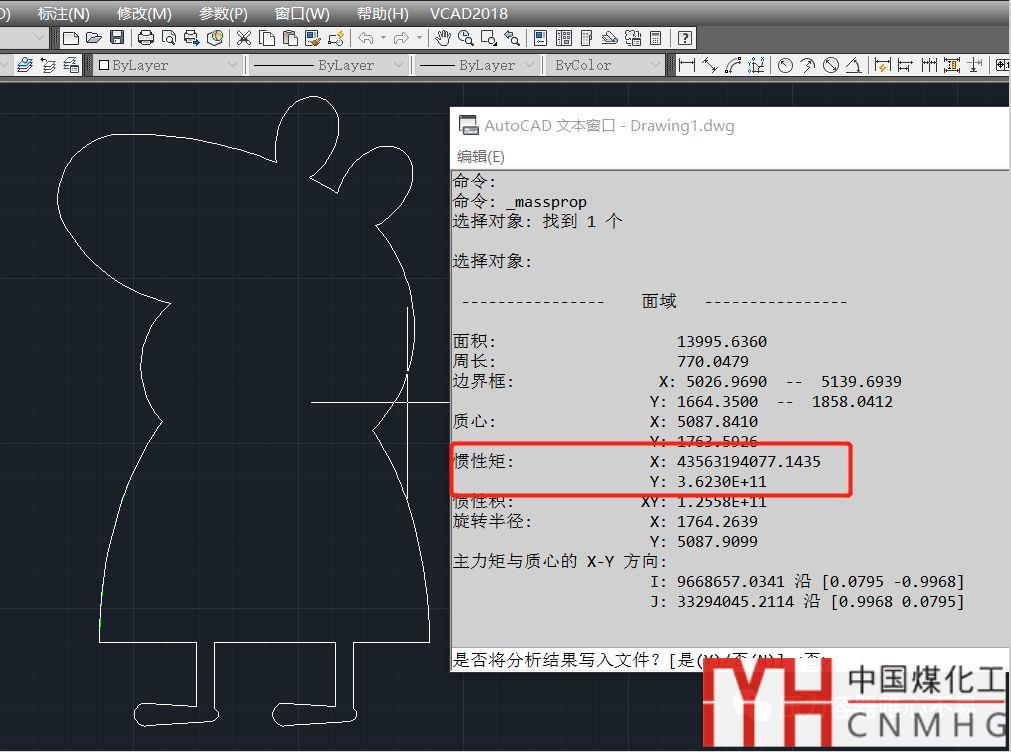
Task: Open the 修改(M) menu
Action: click(x=144, y=13)
